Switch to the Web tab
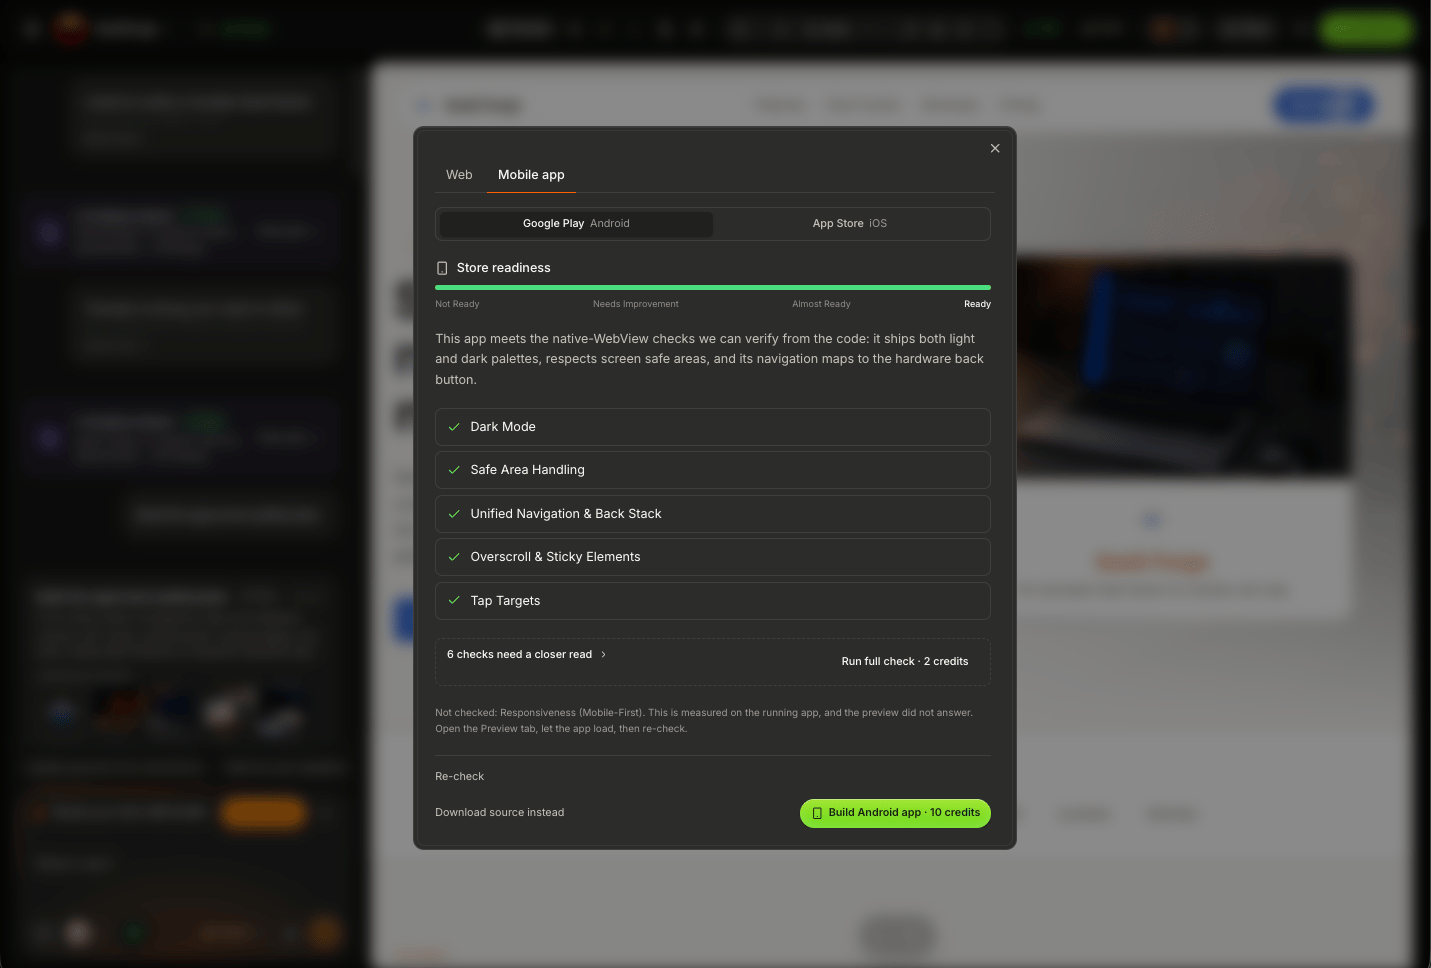The height and width of the screenshot is (968, 1431). [x=459, y=175]
